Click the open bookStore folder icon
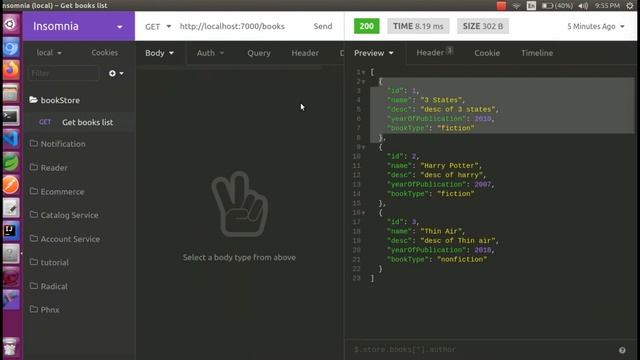640x360 pixels. coord(33,100)
